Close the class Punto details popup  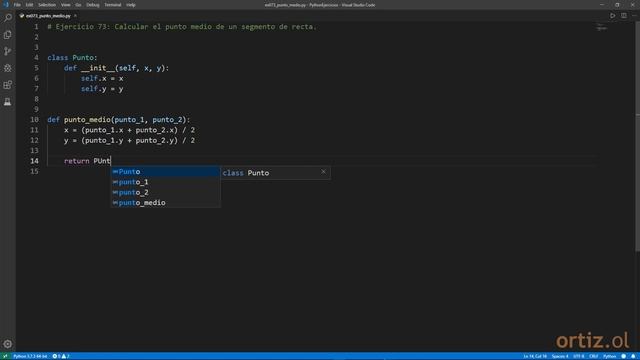pyautogui.click(x=323, y=172)
